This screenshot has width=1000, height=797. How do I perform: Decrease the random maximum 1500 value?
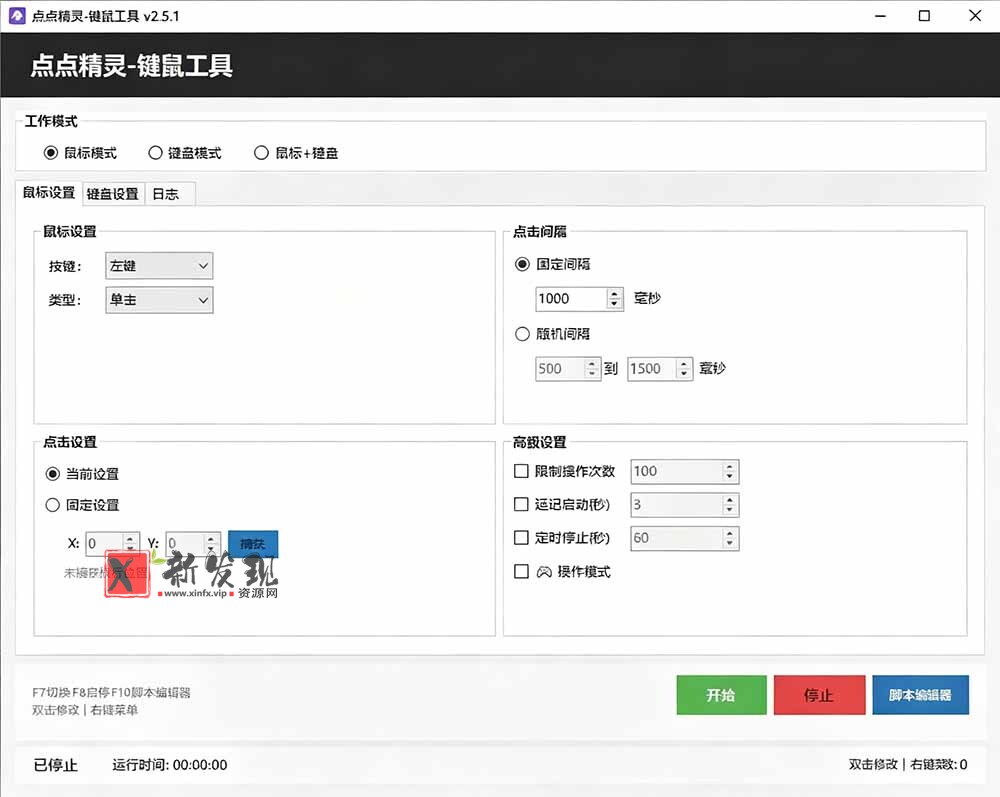pos(684,374)
